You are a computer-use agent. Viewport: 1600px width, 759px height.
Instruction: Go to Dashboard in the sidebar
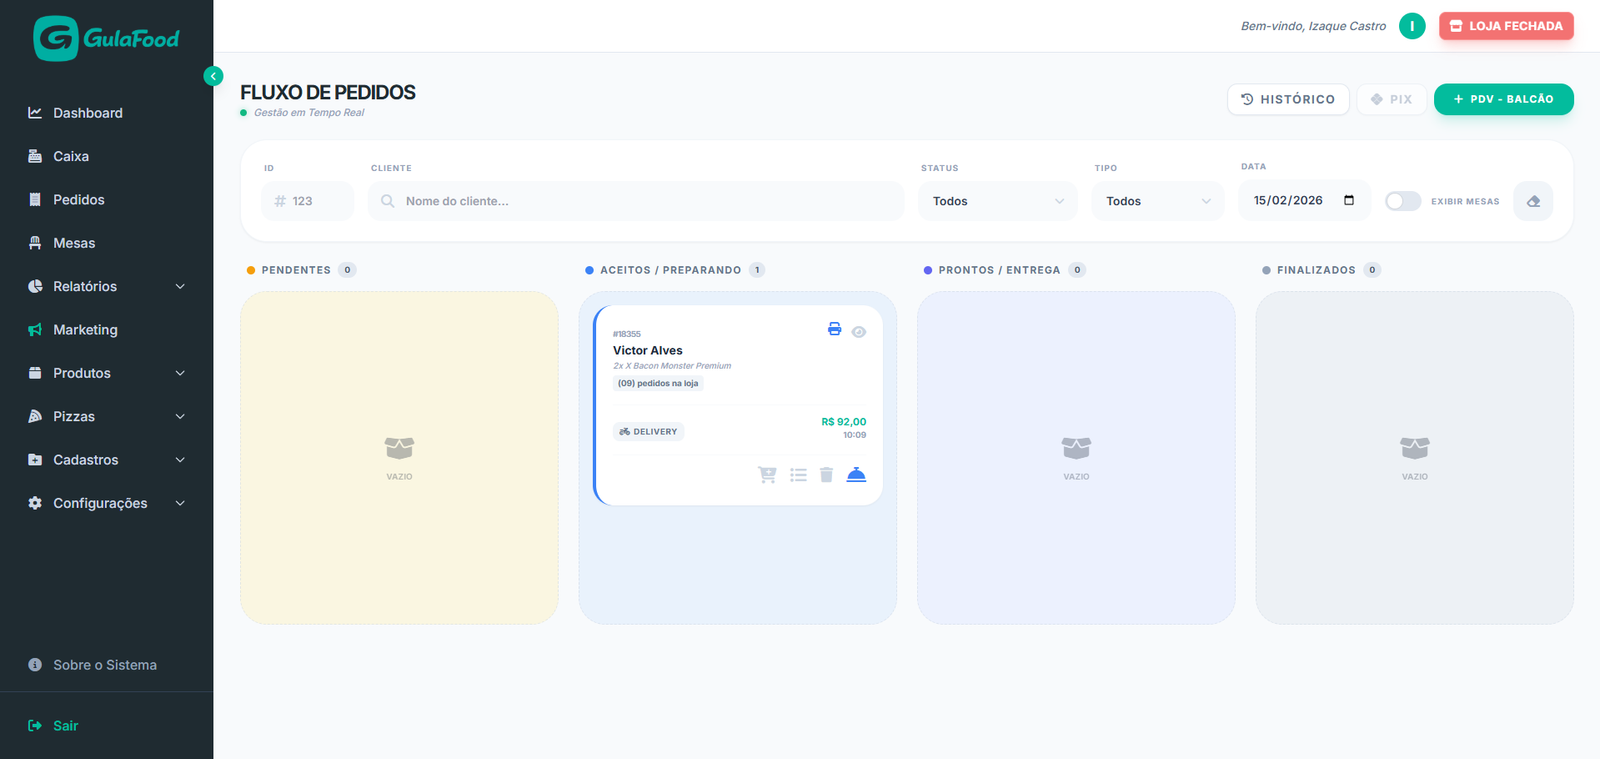tap(88, 113)
